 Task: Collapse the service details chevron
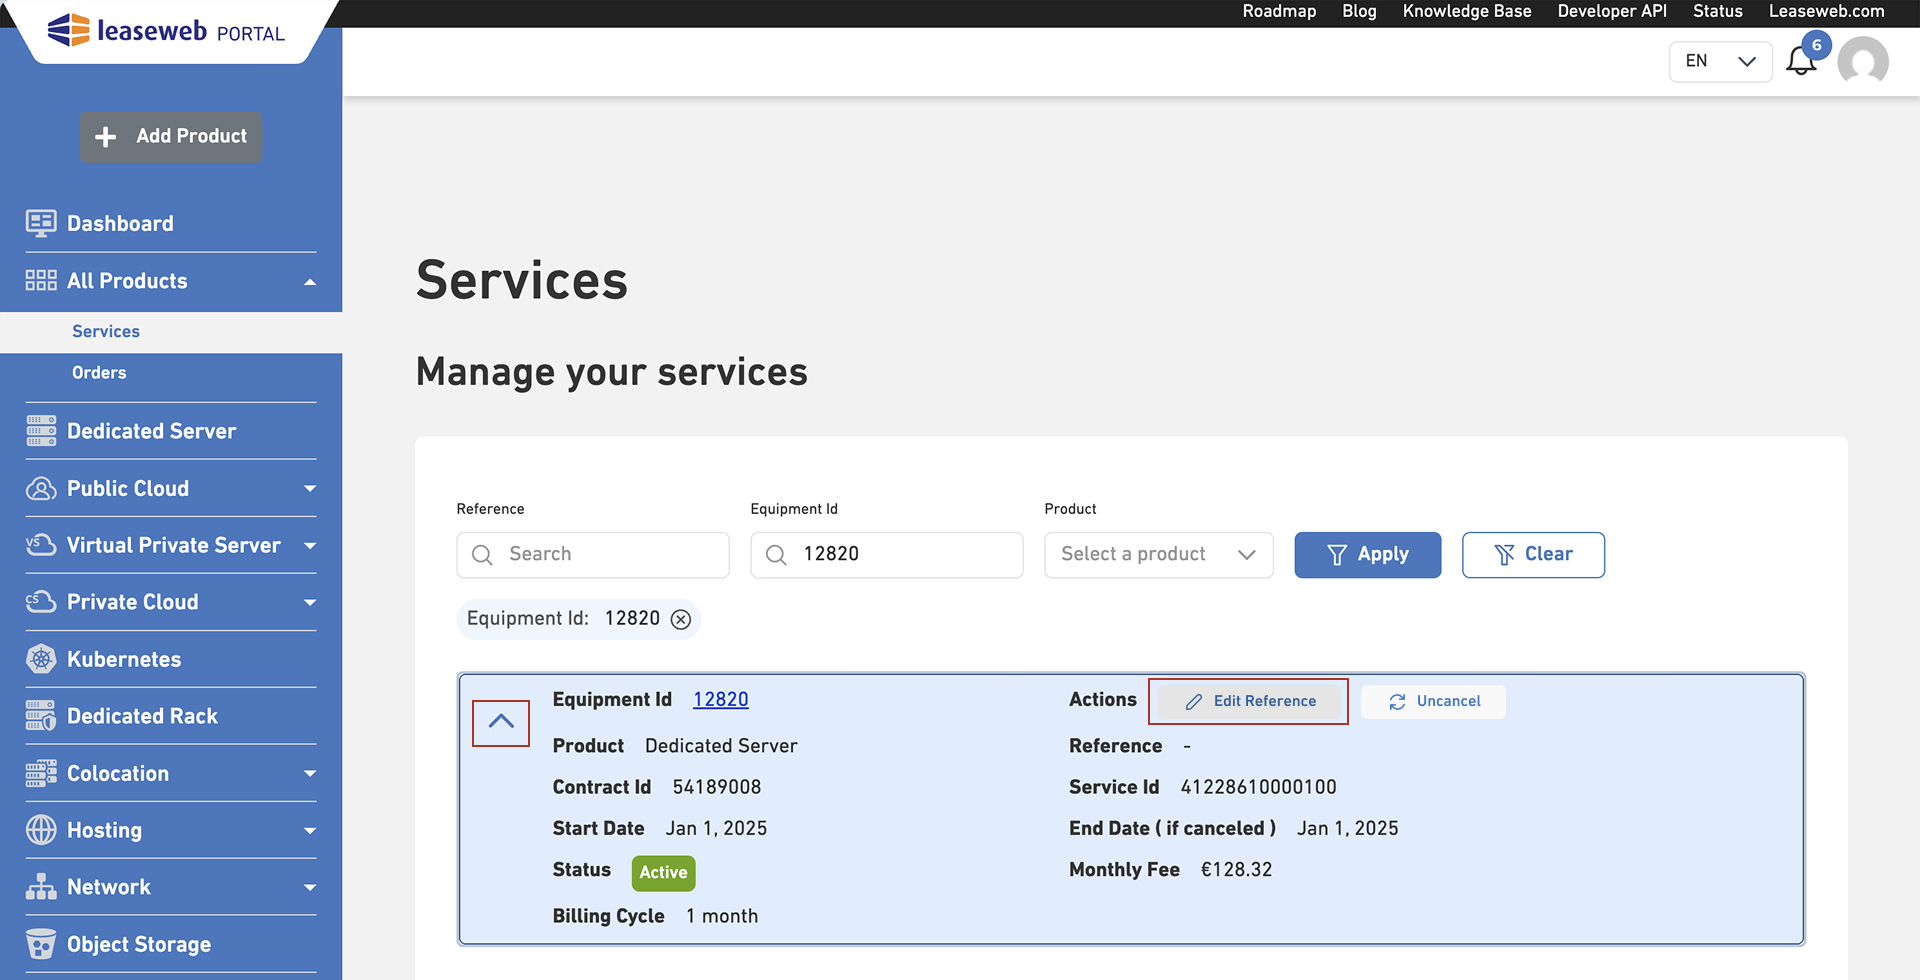[x=501, y=723]
